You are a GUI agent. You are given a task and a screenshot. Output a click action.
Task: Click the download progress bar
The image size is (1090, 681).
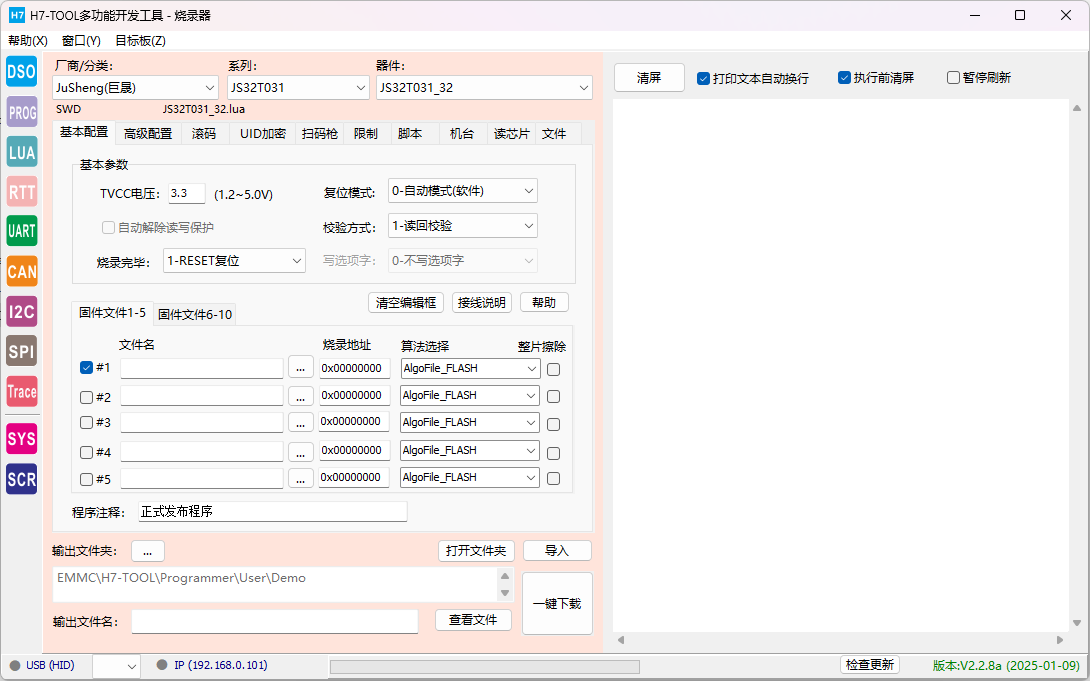pyautogui.click(x=484, y=666)
